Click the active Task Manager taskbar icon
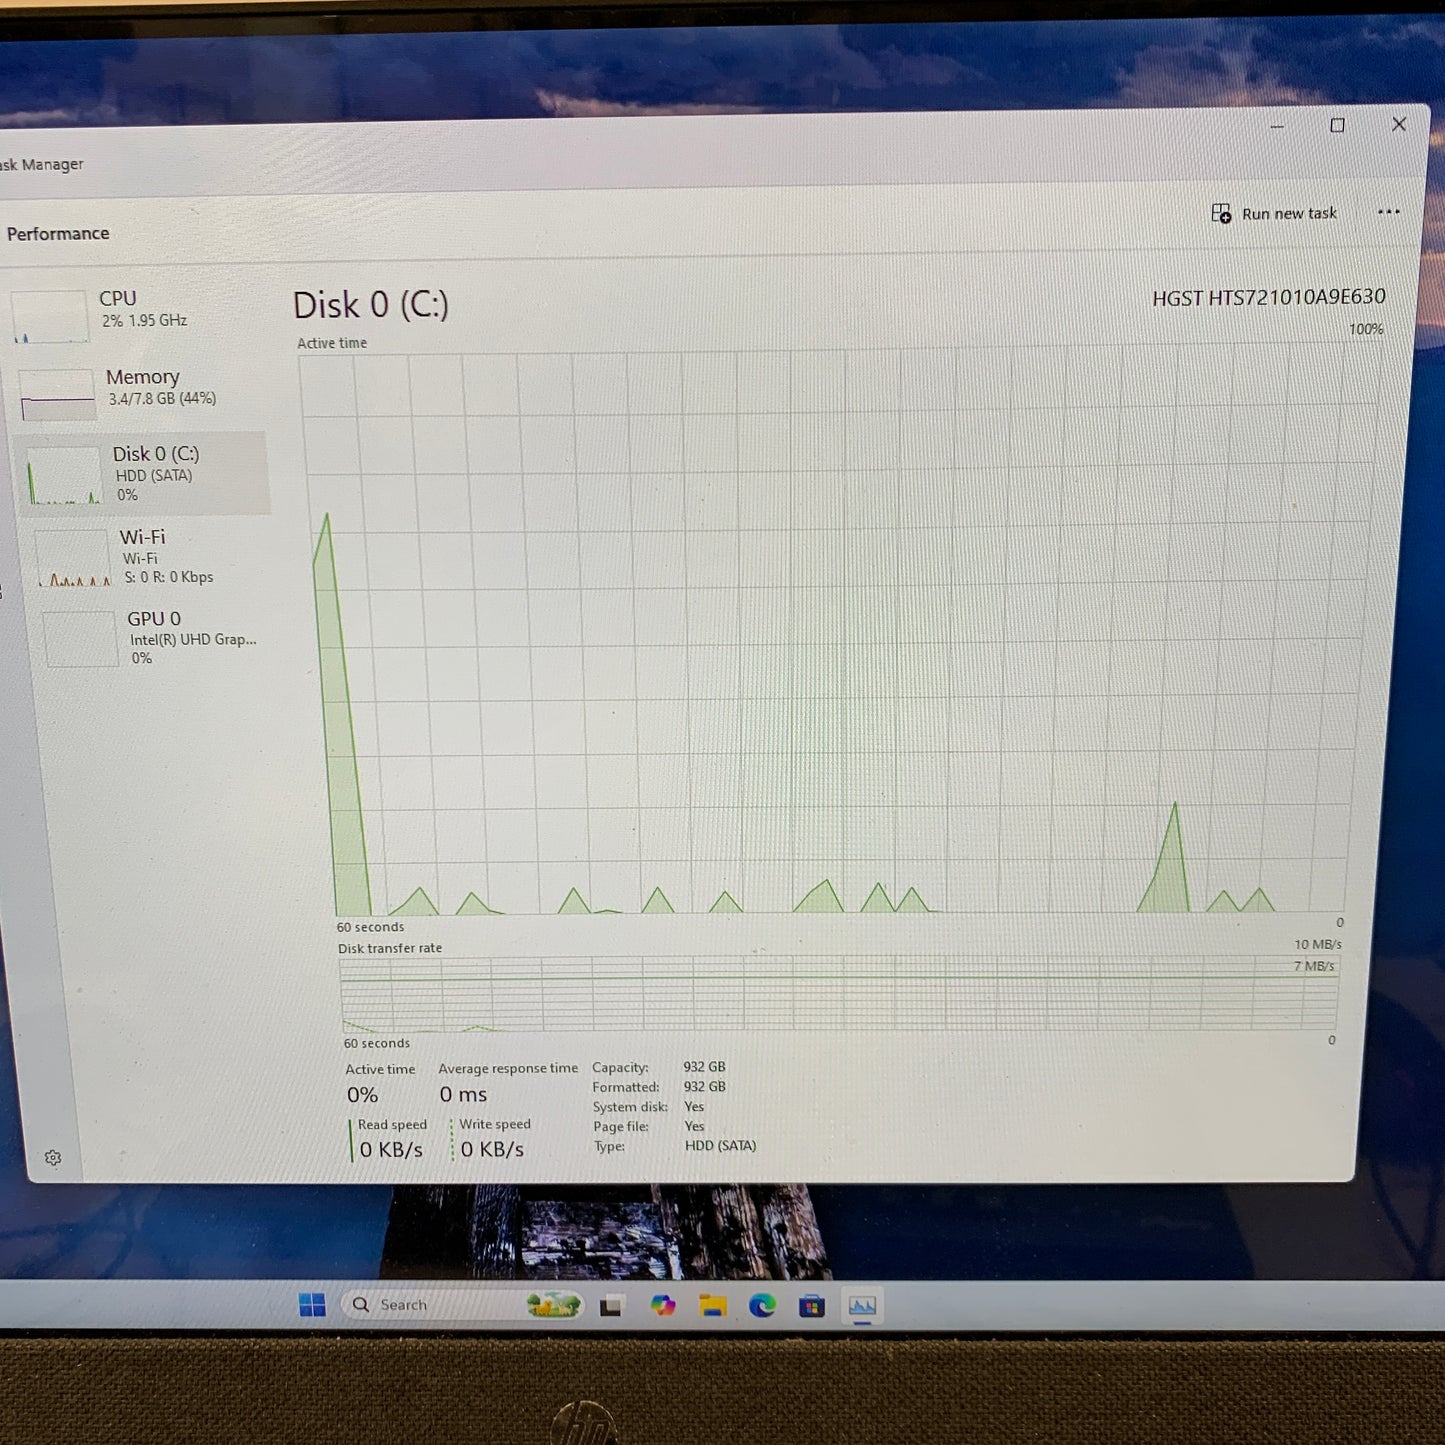This screenshot has height=1445, width=1445. click(x=862, y=1305)
